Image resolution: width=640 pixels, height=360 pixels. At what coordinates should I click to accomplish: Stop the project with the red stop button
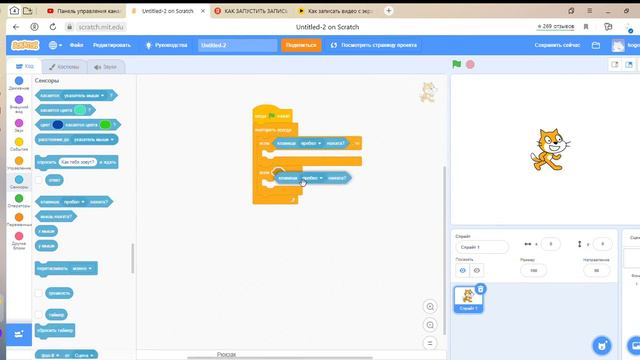pos(470,64)
